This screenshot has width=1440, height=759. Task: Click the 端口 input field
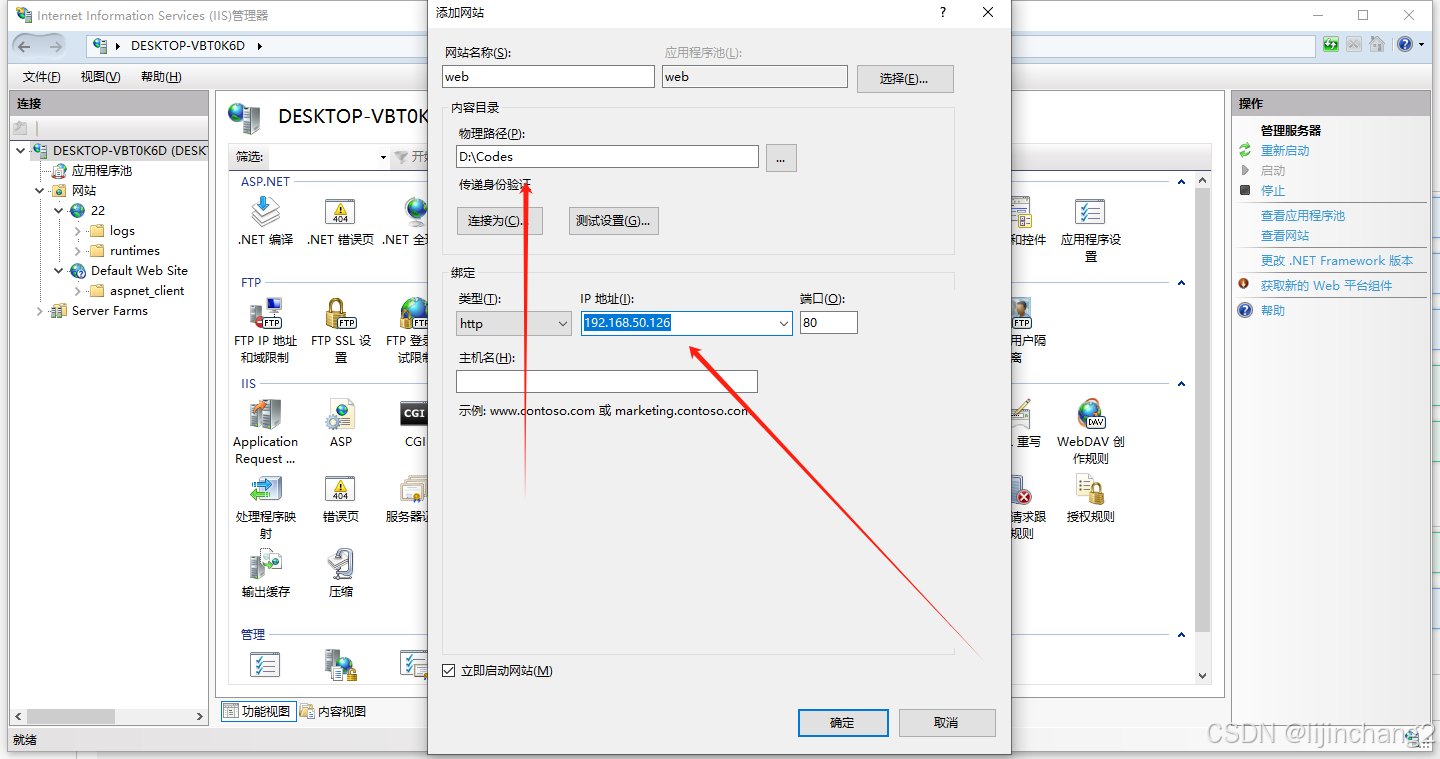tap(828, 322)
